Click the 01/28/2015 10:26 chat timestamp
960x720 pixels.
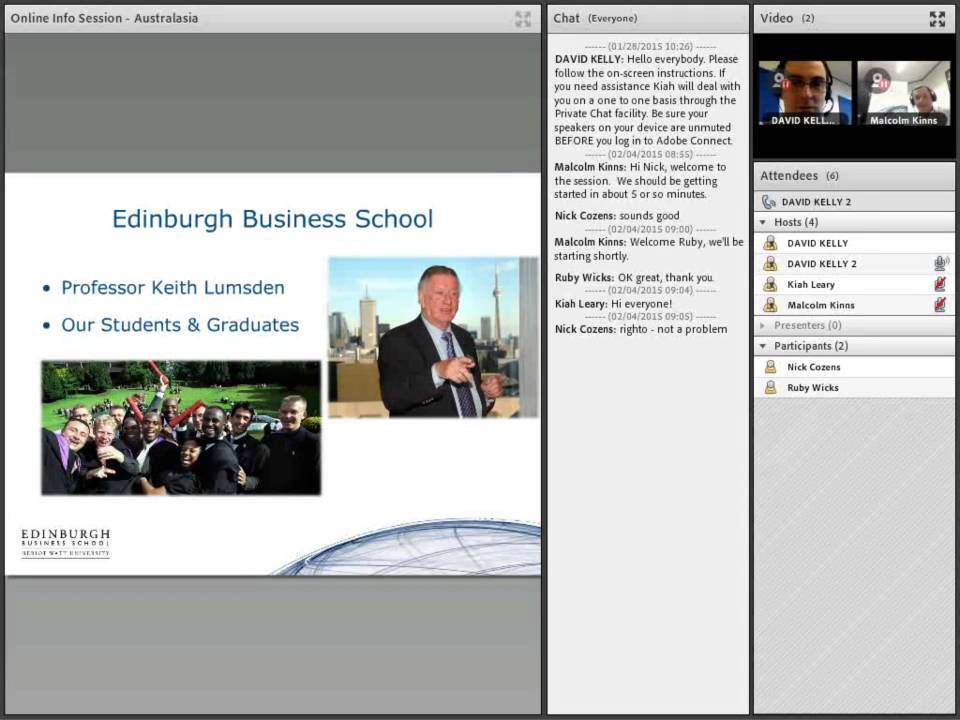tap(650, 47)
